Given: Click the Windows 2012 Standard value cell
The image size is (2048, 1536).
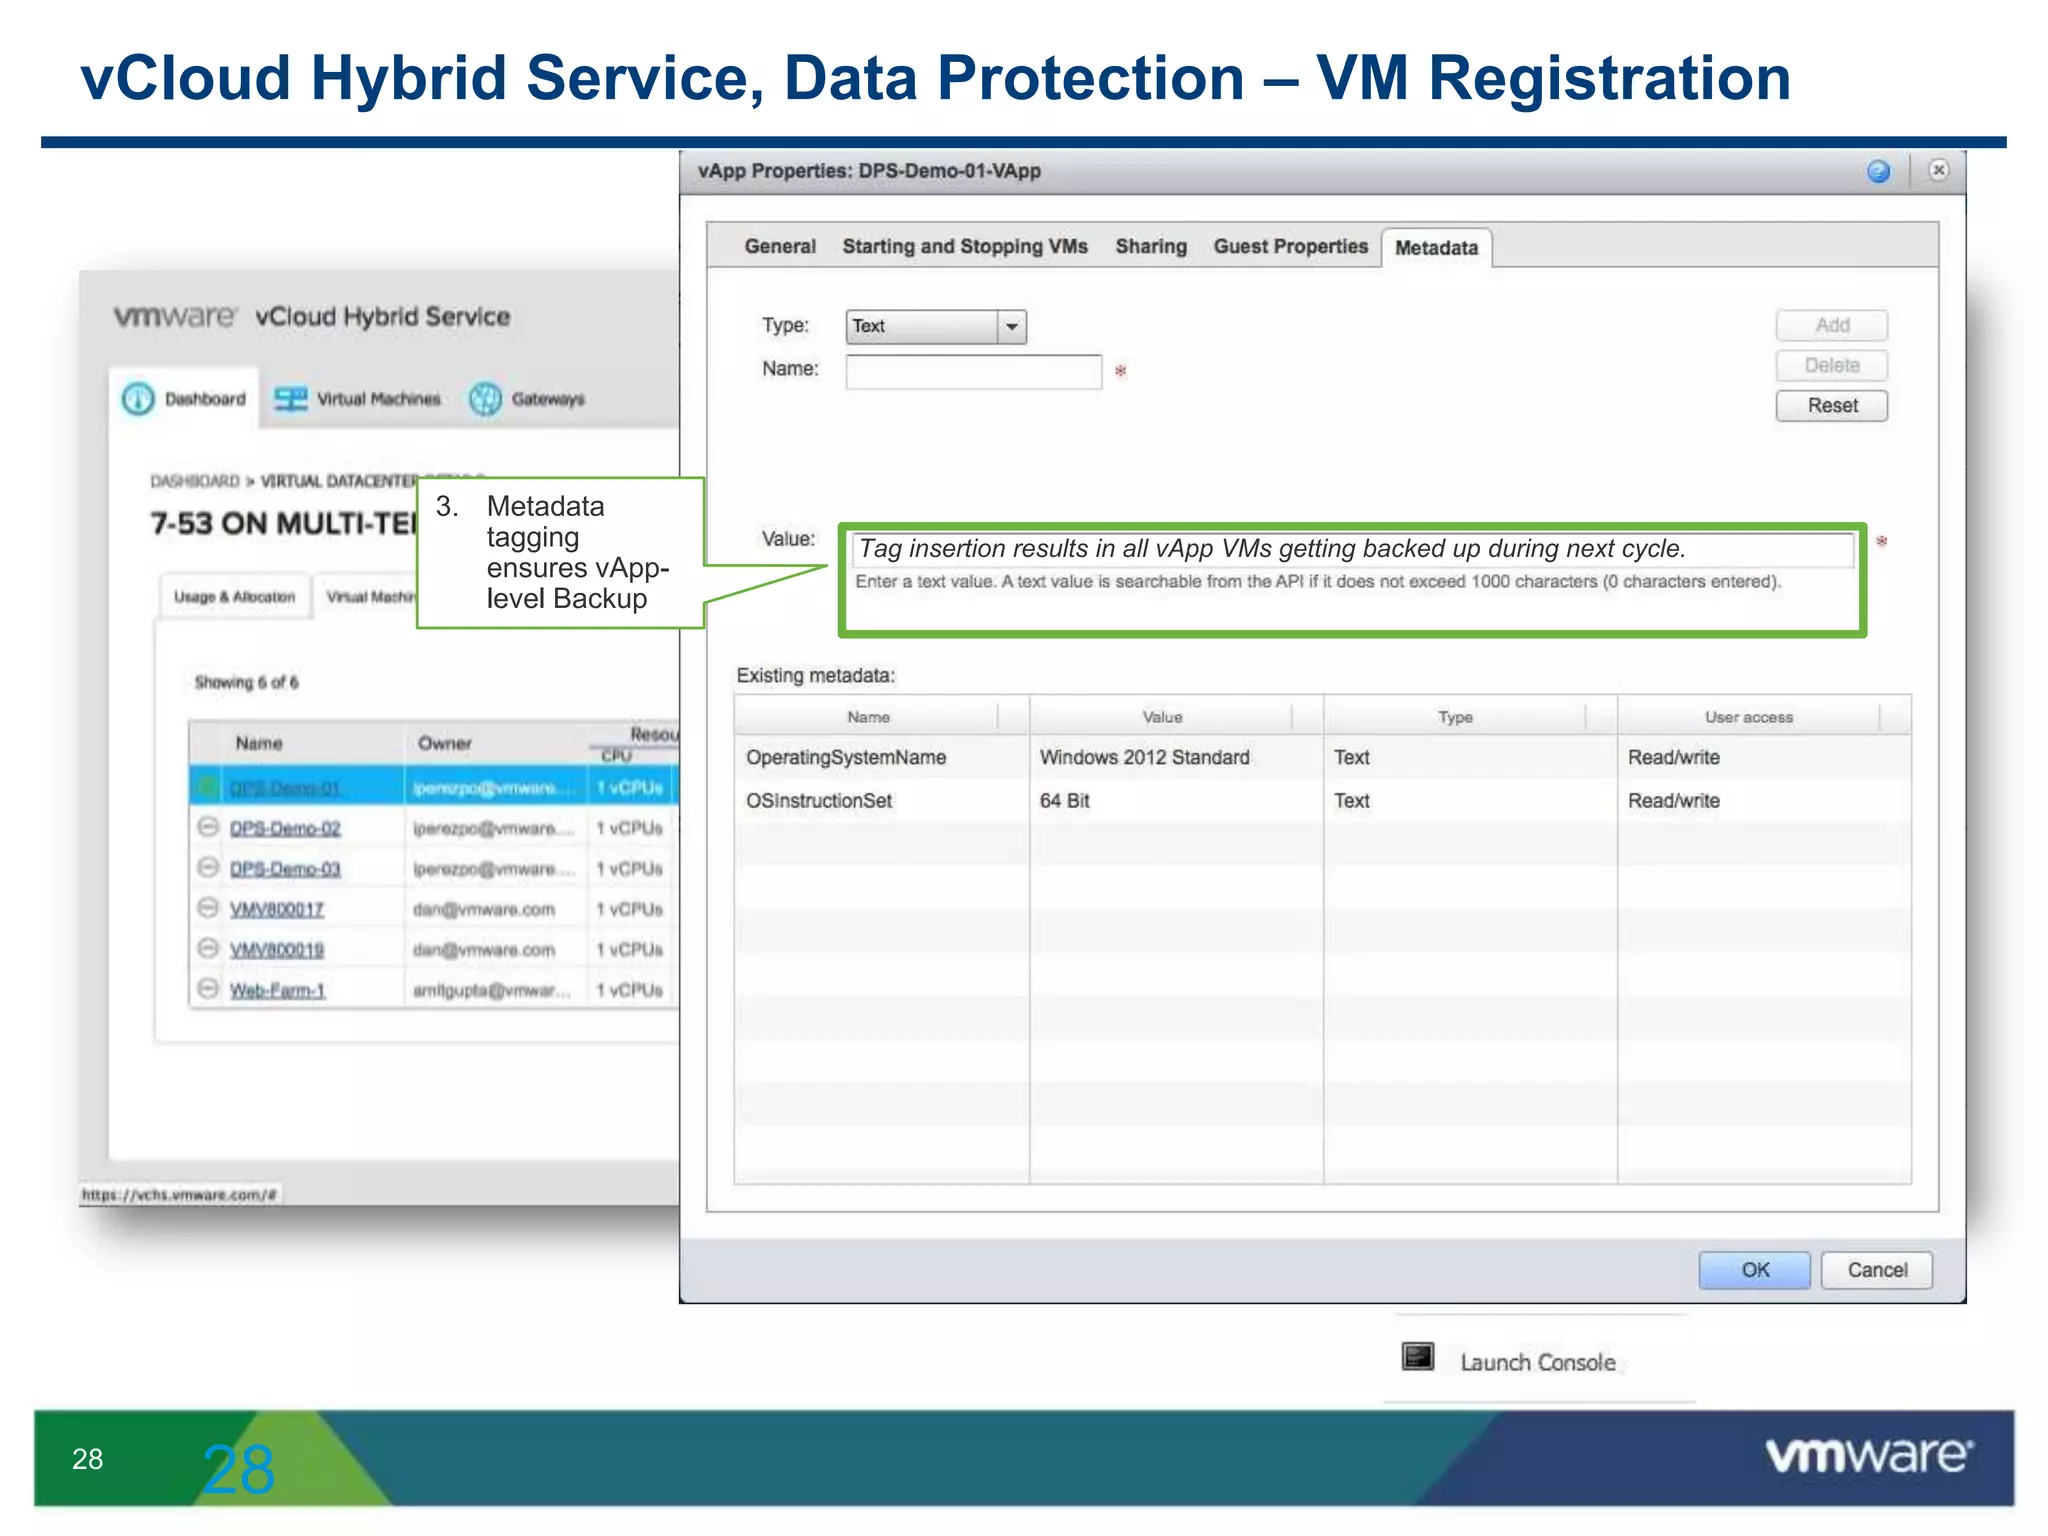Looking at the screenshot, I should coord(1145,757).
